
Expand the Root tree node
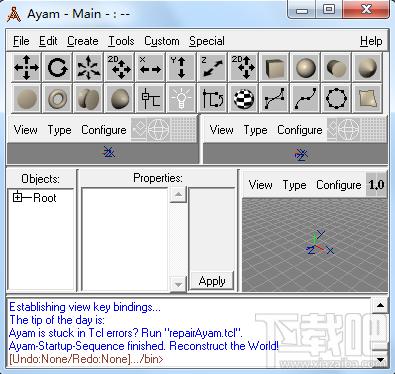point(17,197)
